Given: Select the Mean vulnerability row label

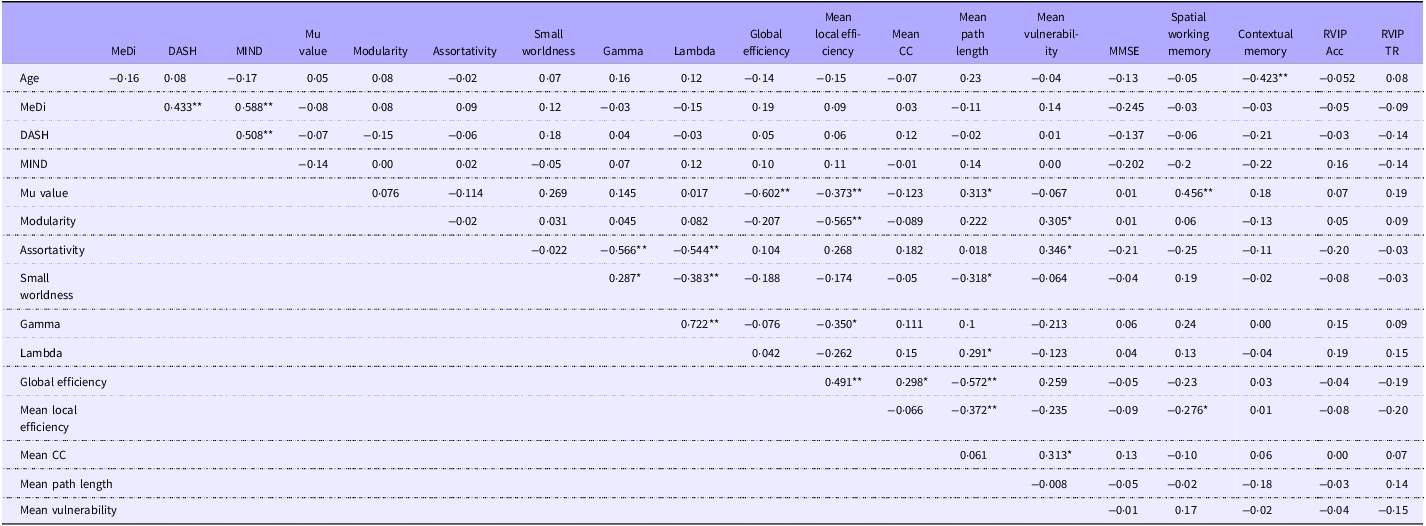Looking at the screenshot, I should coord(68,510).
